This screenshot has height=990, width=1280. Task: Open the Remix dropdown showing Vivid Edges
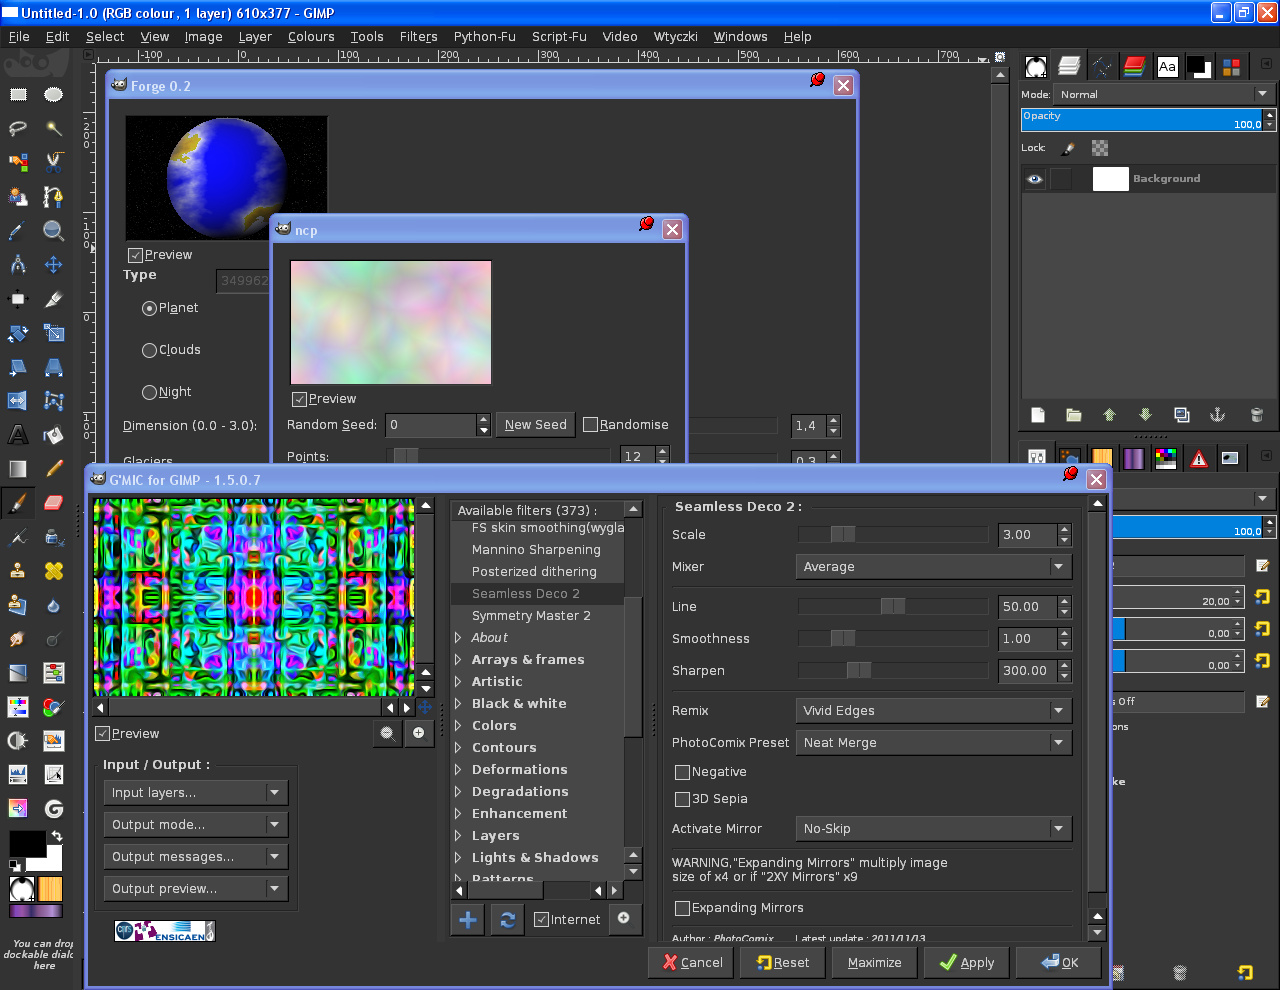(934, 711)
